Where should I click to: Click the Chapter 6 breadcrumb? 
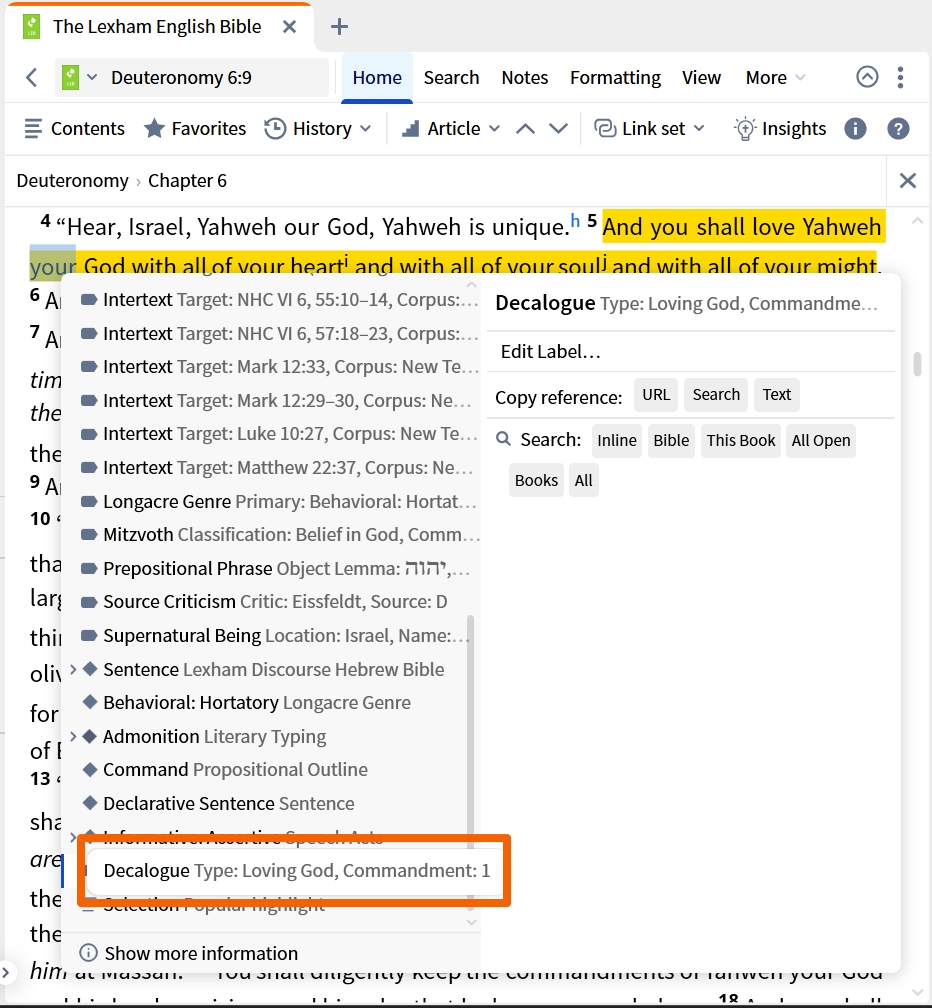click(187, 181)
